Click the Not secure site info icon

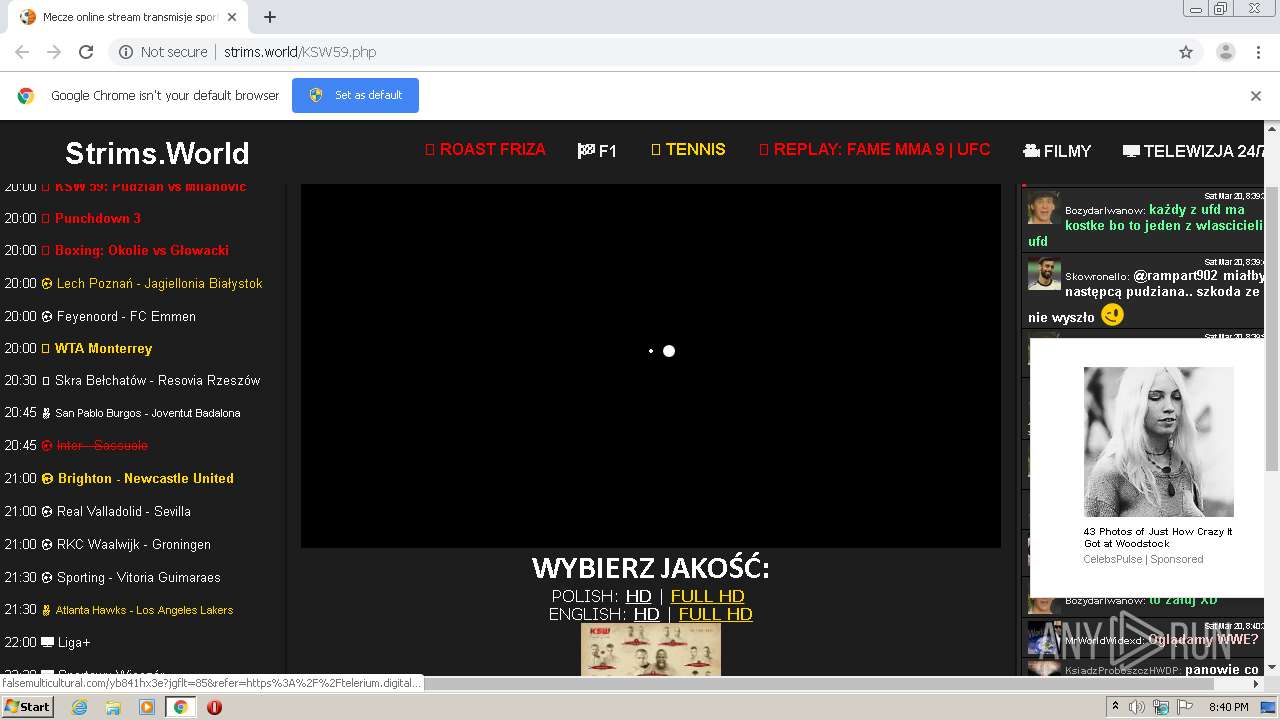coord(126,52)
